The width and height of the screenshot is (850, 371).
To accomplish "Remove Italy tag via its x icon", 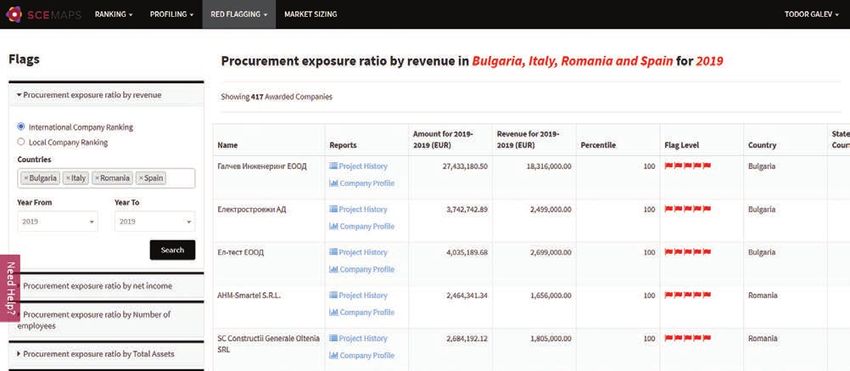I will (x=67, y=178).
